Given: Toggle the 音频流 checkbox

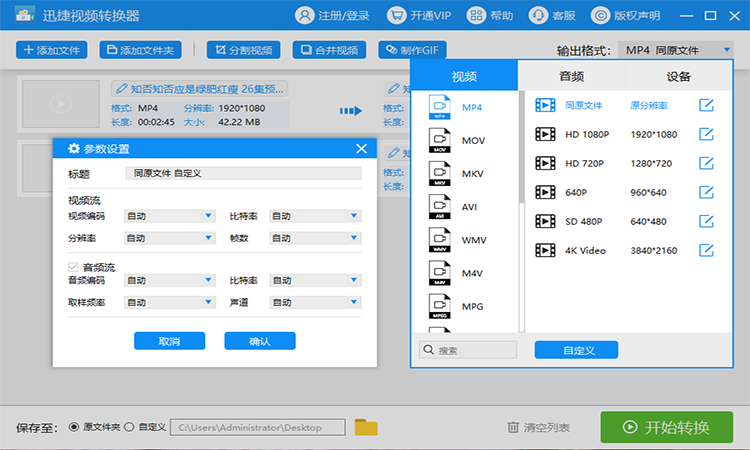Looking at the screenshot, I should point(73,267).
